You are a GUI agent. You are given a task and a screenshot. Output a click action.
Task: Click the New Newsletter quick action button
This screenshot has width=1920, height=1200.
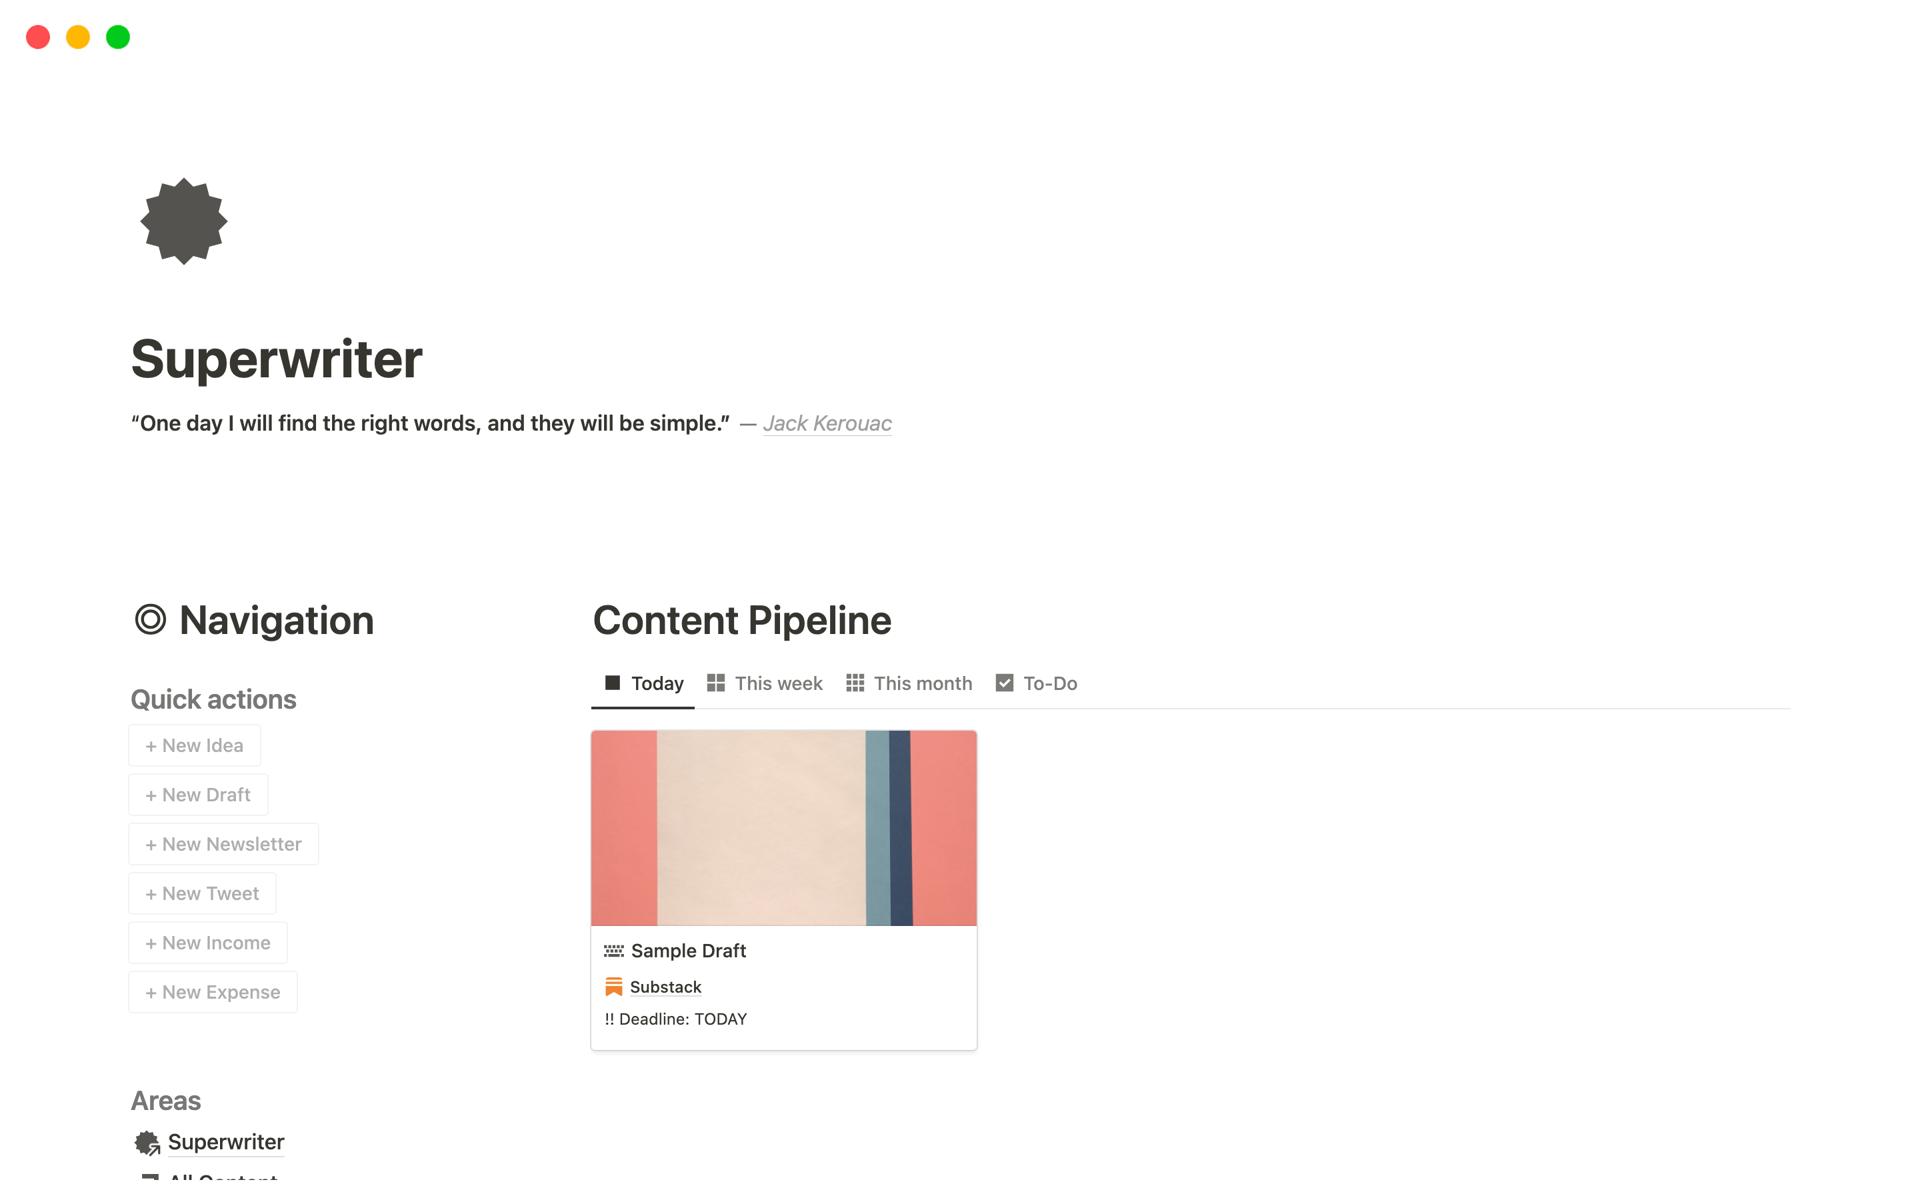click(x=224, y=843)
